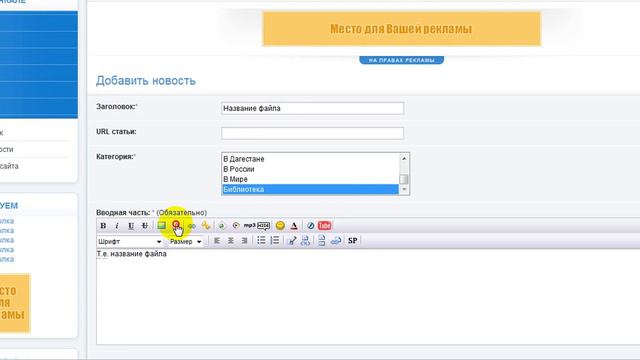Open the smiley emoticon picker

280,225
